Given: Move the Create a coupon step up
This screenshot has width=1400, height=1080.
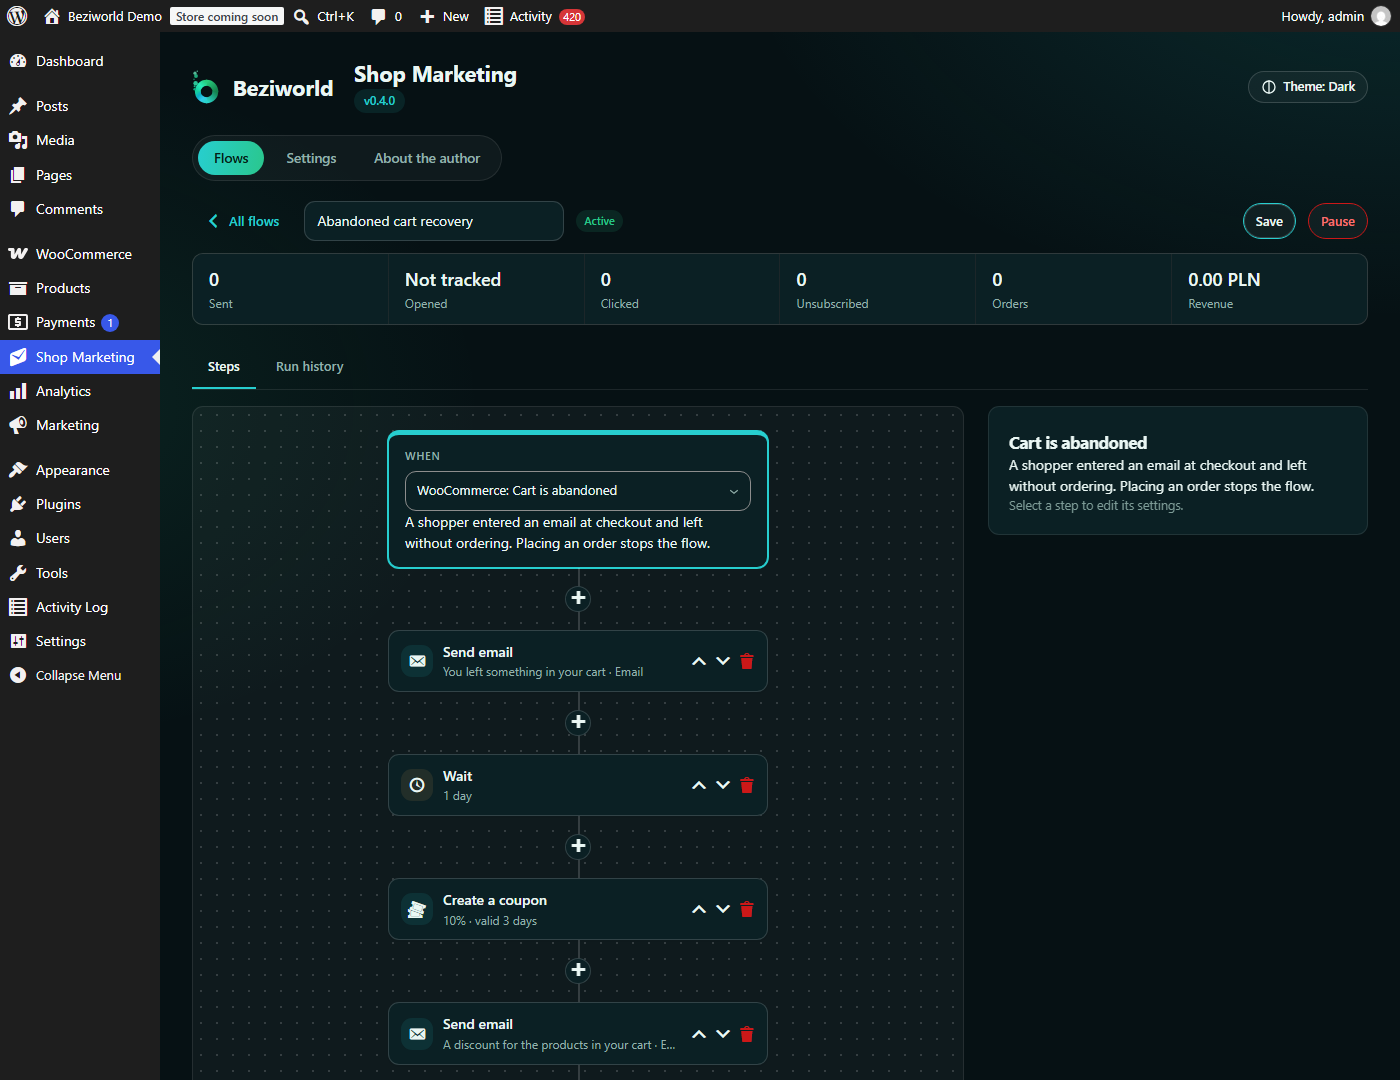Looking at the screenshot, I should [699, 909].
